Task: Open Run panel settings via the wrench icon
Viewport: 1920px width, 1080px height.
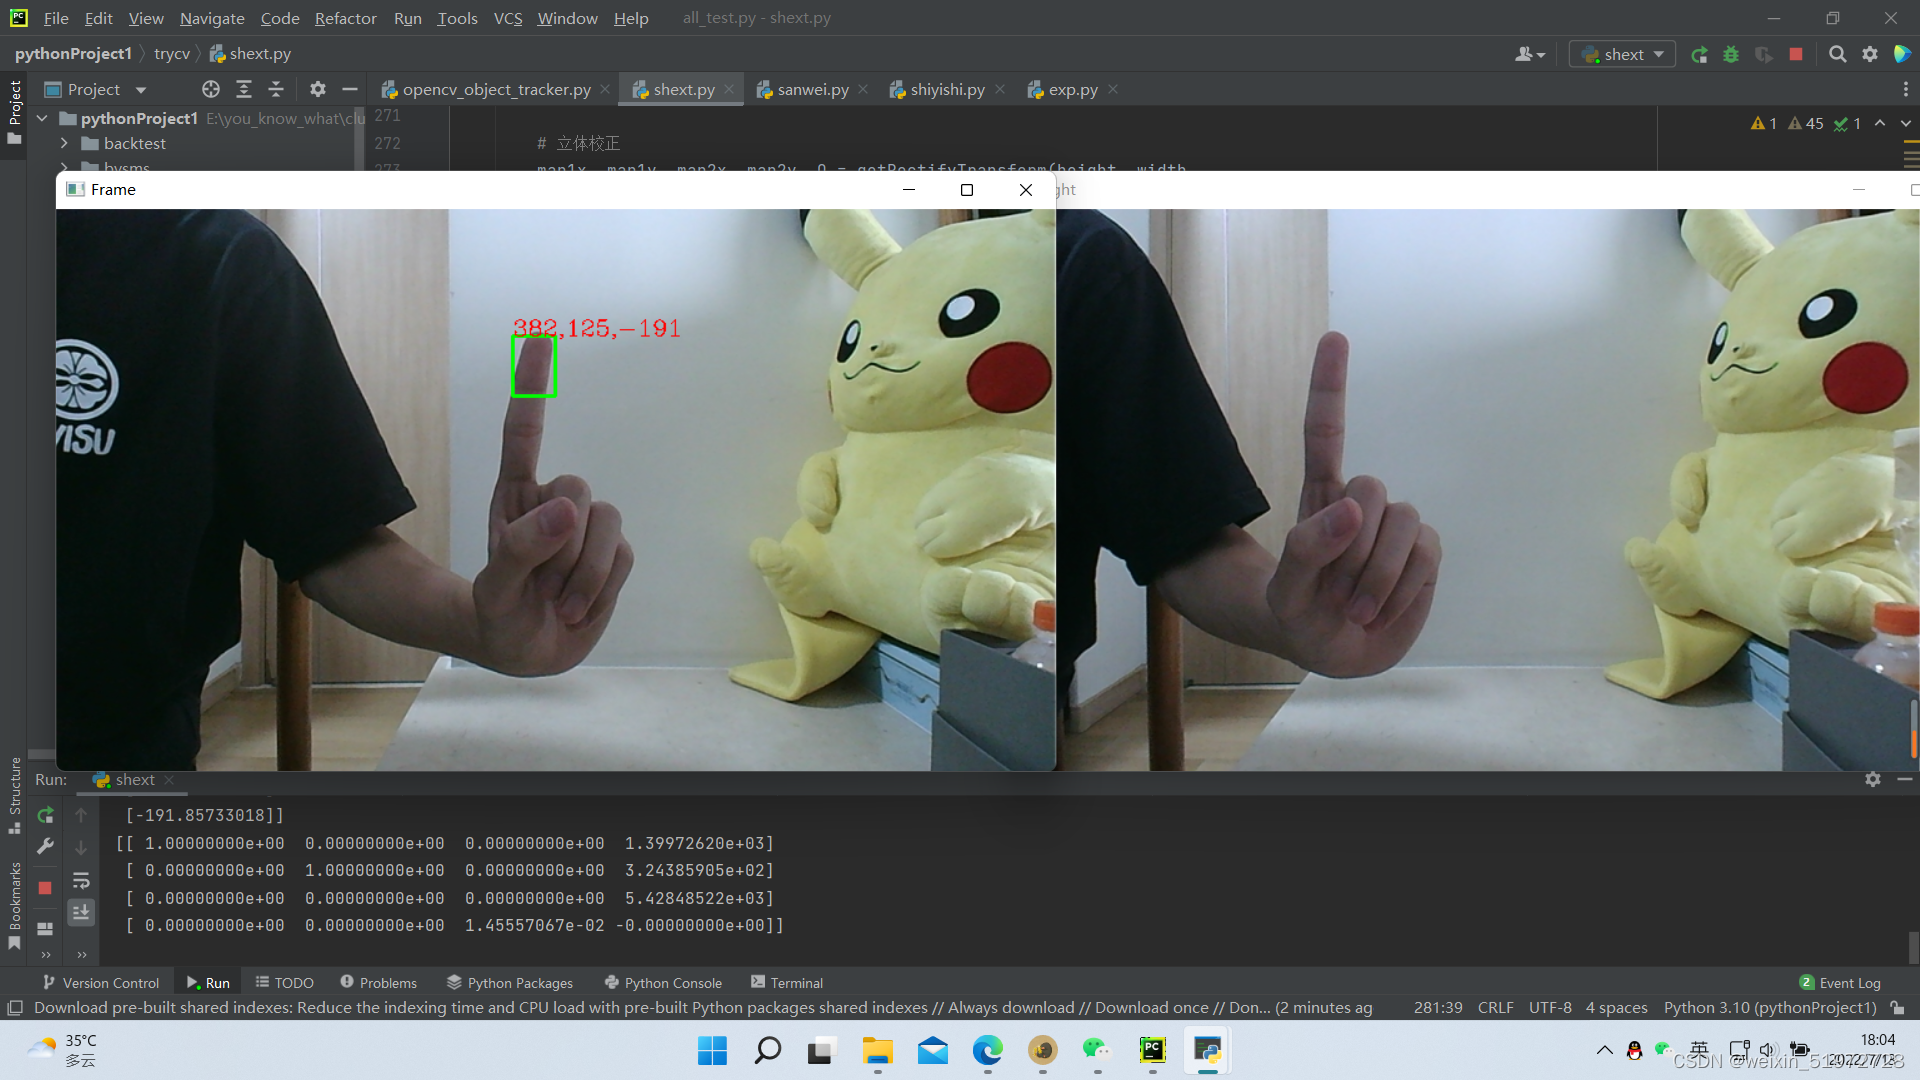Action: pyautogui.click(x=45, y=847)
